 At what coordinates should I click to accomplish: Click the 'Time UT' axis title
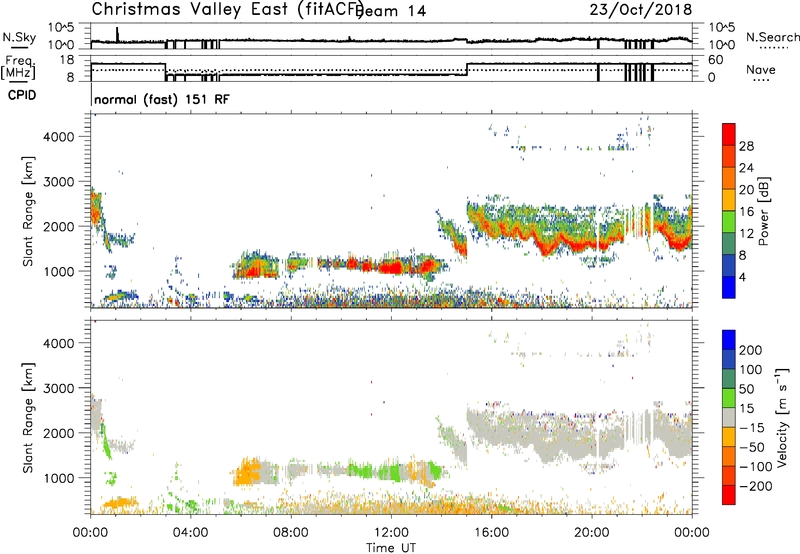coord(391,547)
